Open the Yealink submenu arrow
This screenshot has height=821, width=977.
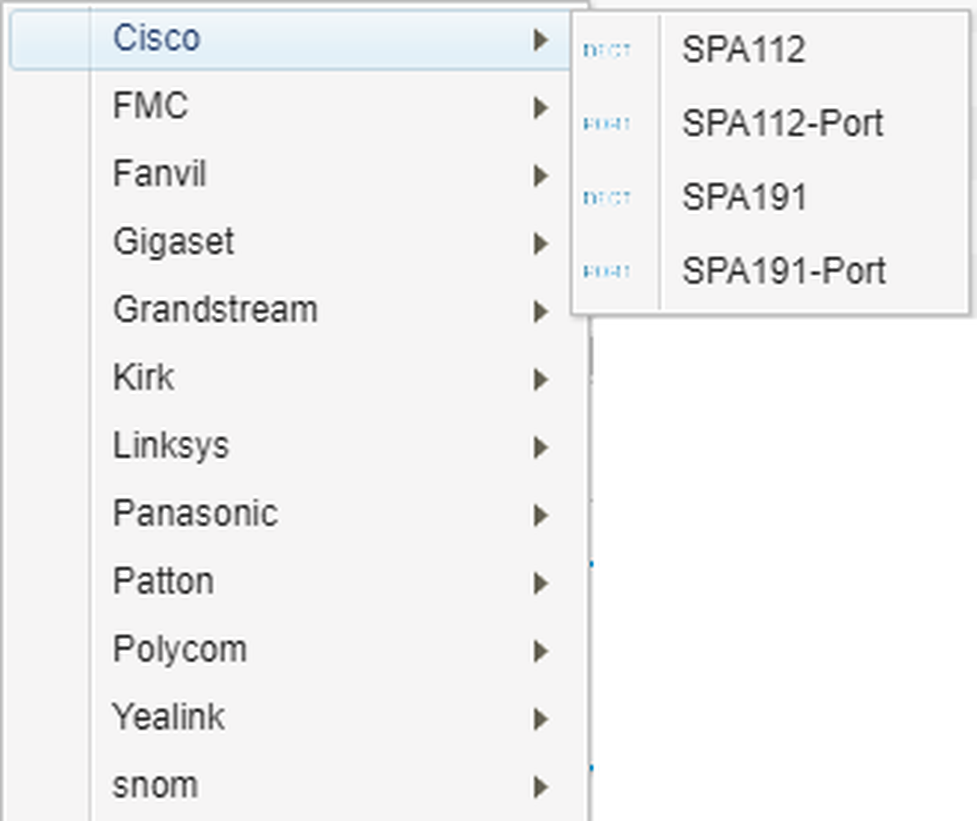click(541, 719)
